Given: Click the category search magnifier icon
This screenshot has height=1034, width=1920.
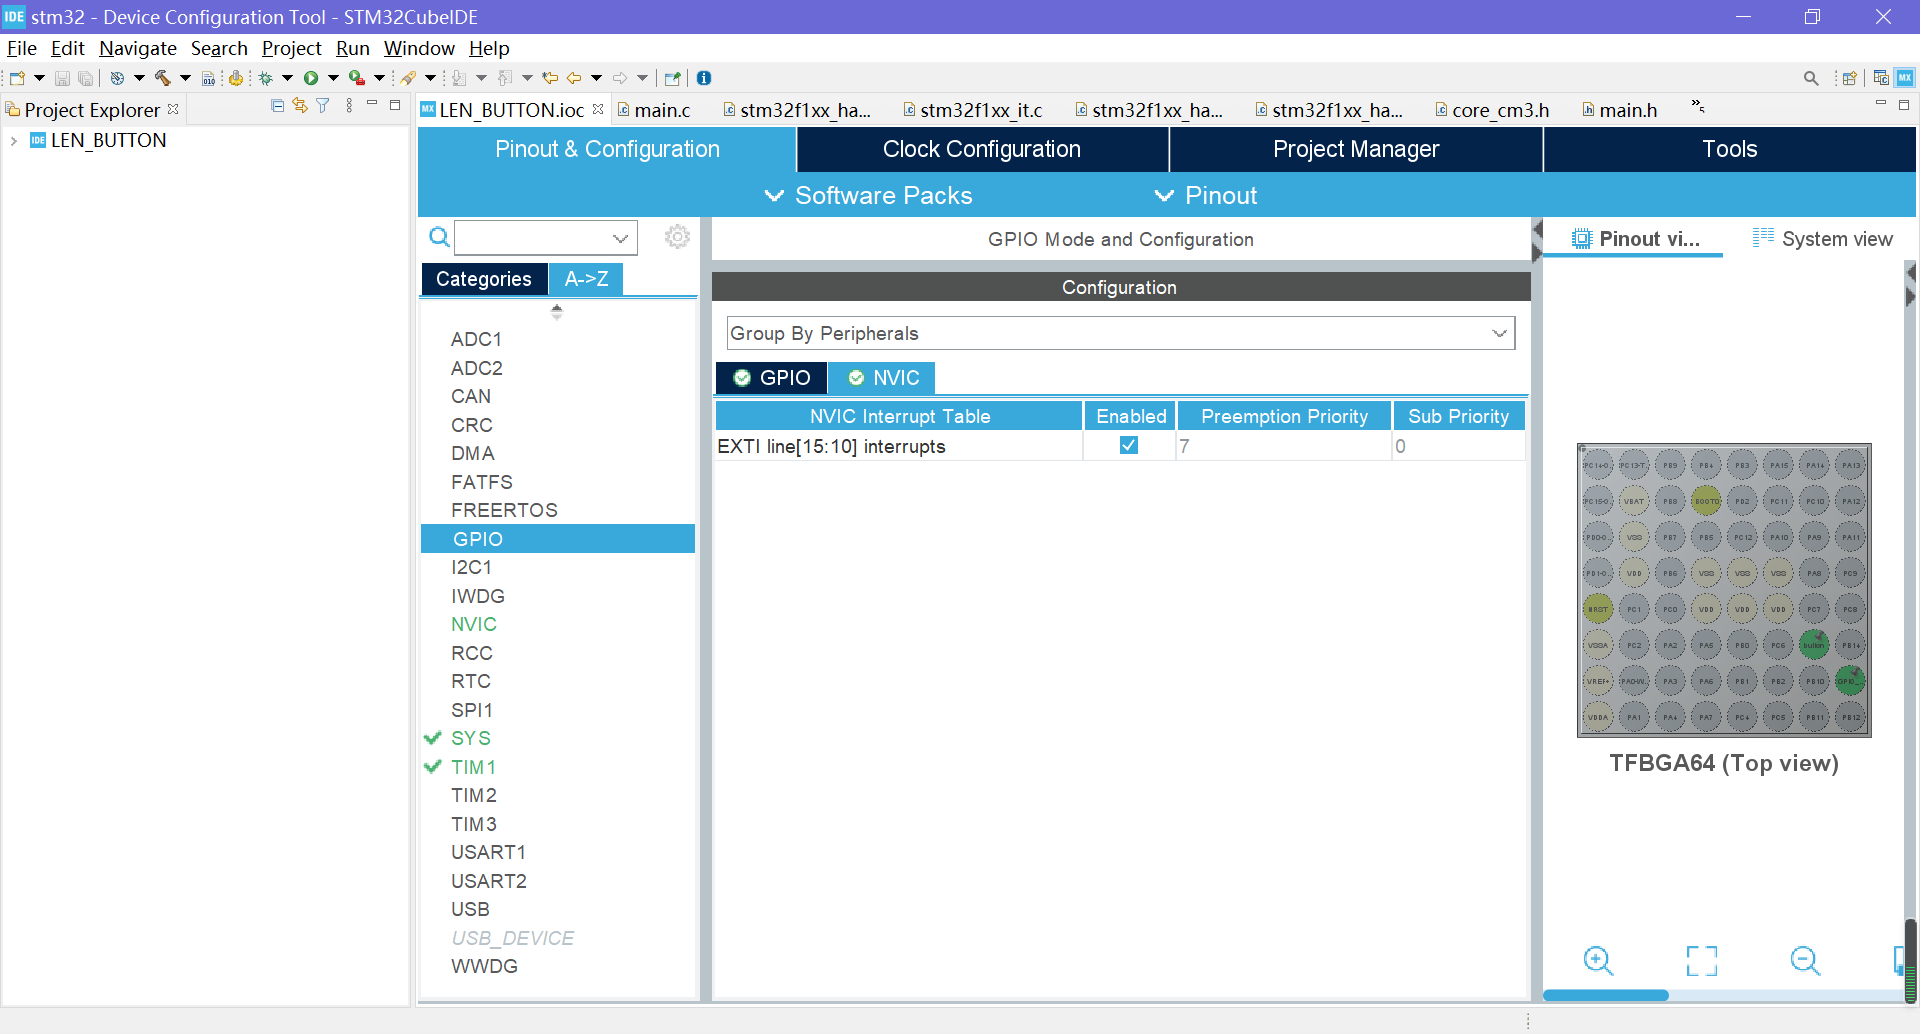Looking at the screenshot, I should [x=439, y=237].
